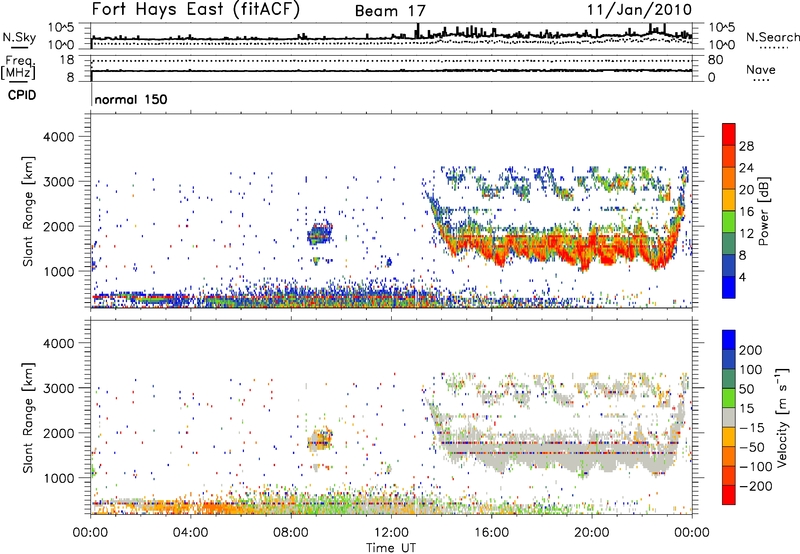Select the "16" label on power color bar

click(746, 212)
